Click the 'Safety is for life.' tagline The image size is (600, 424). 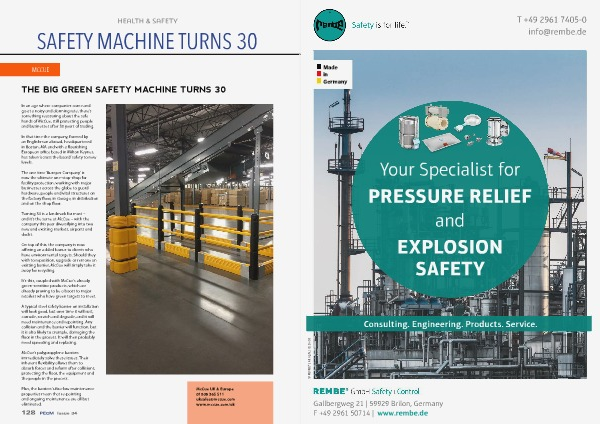[380, 25]
